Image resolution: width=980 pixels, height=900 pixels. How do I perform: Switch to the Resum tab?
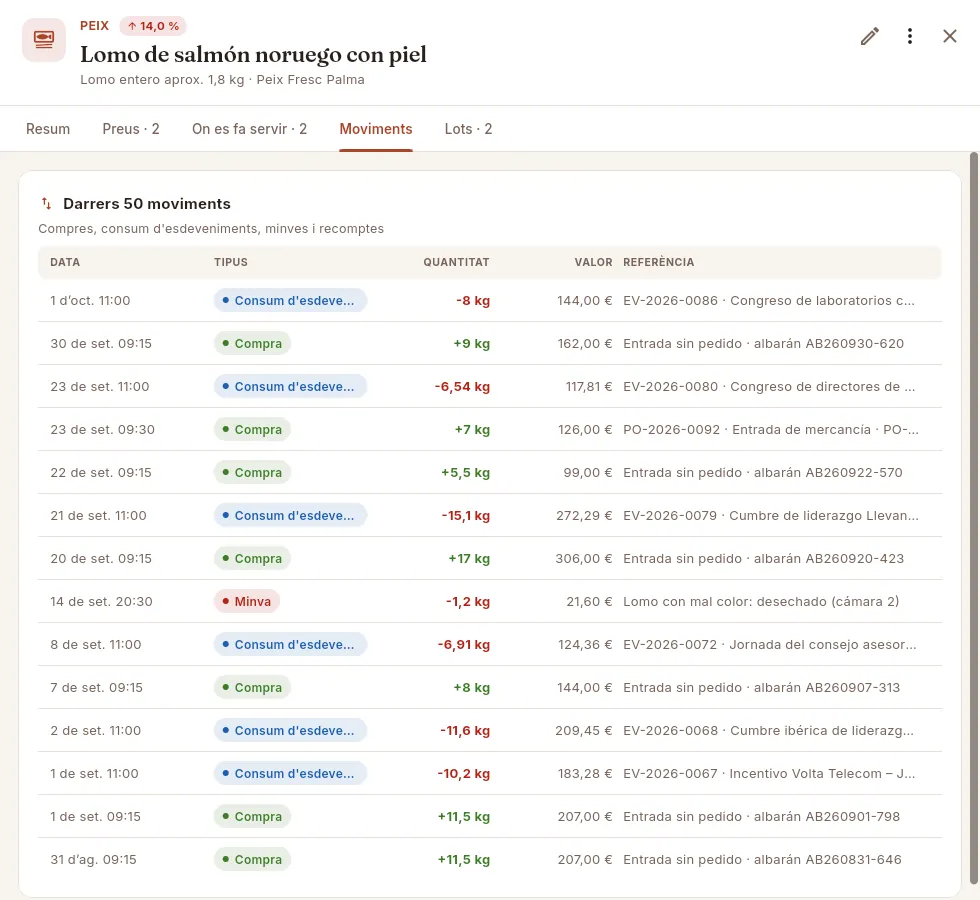pos(48,129)
